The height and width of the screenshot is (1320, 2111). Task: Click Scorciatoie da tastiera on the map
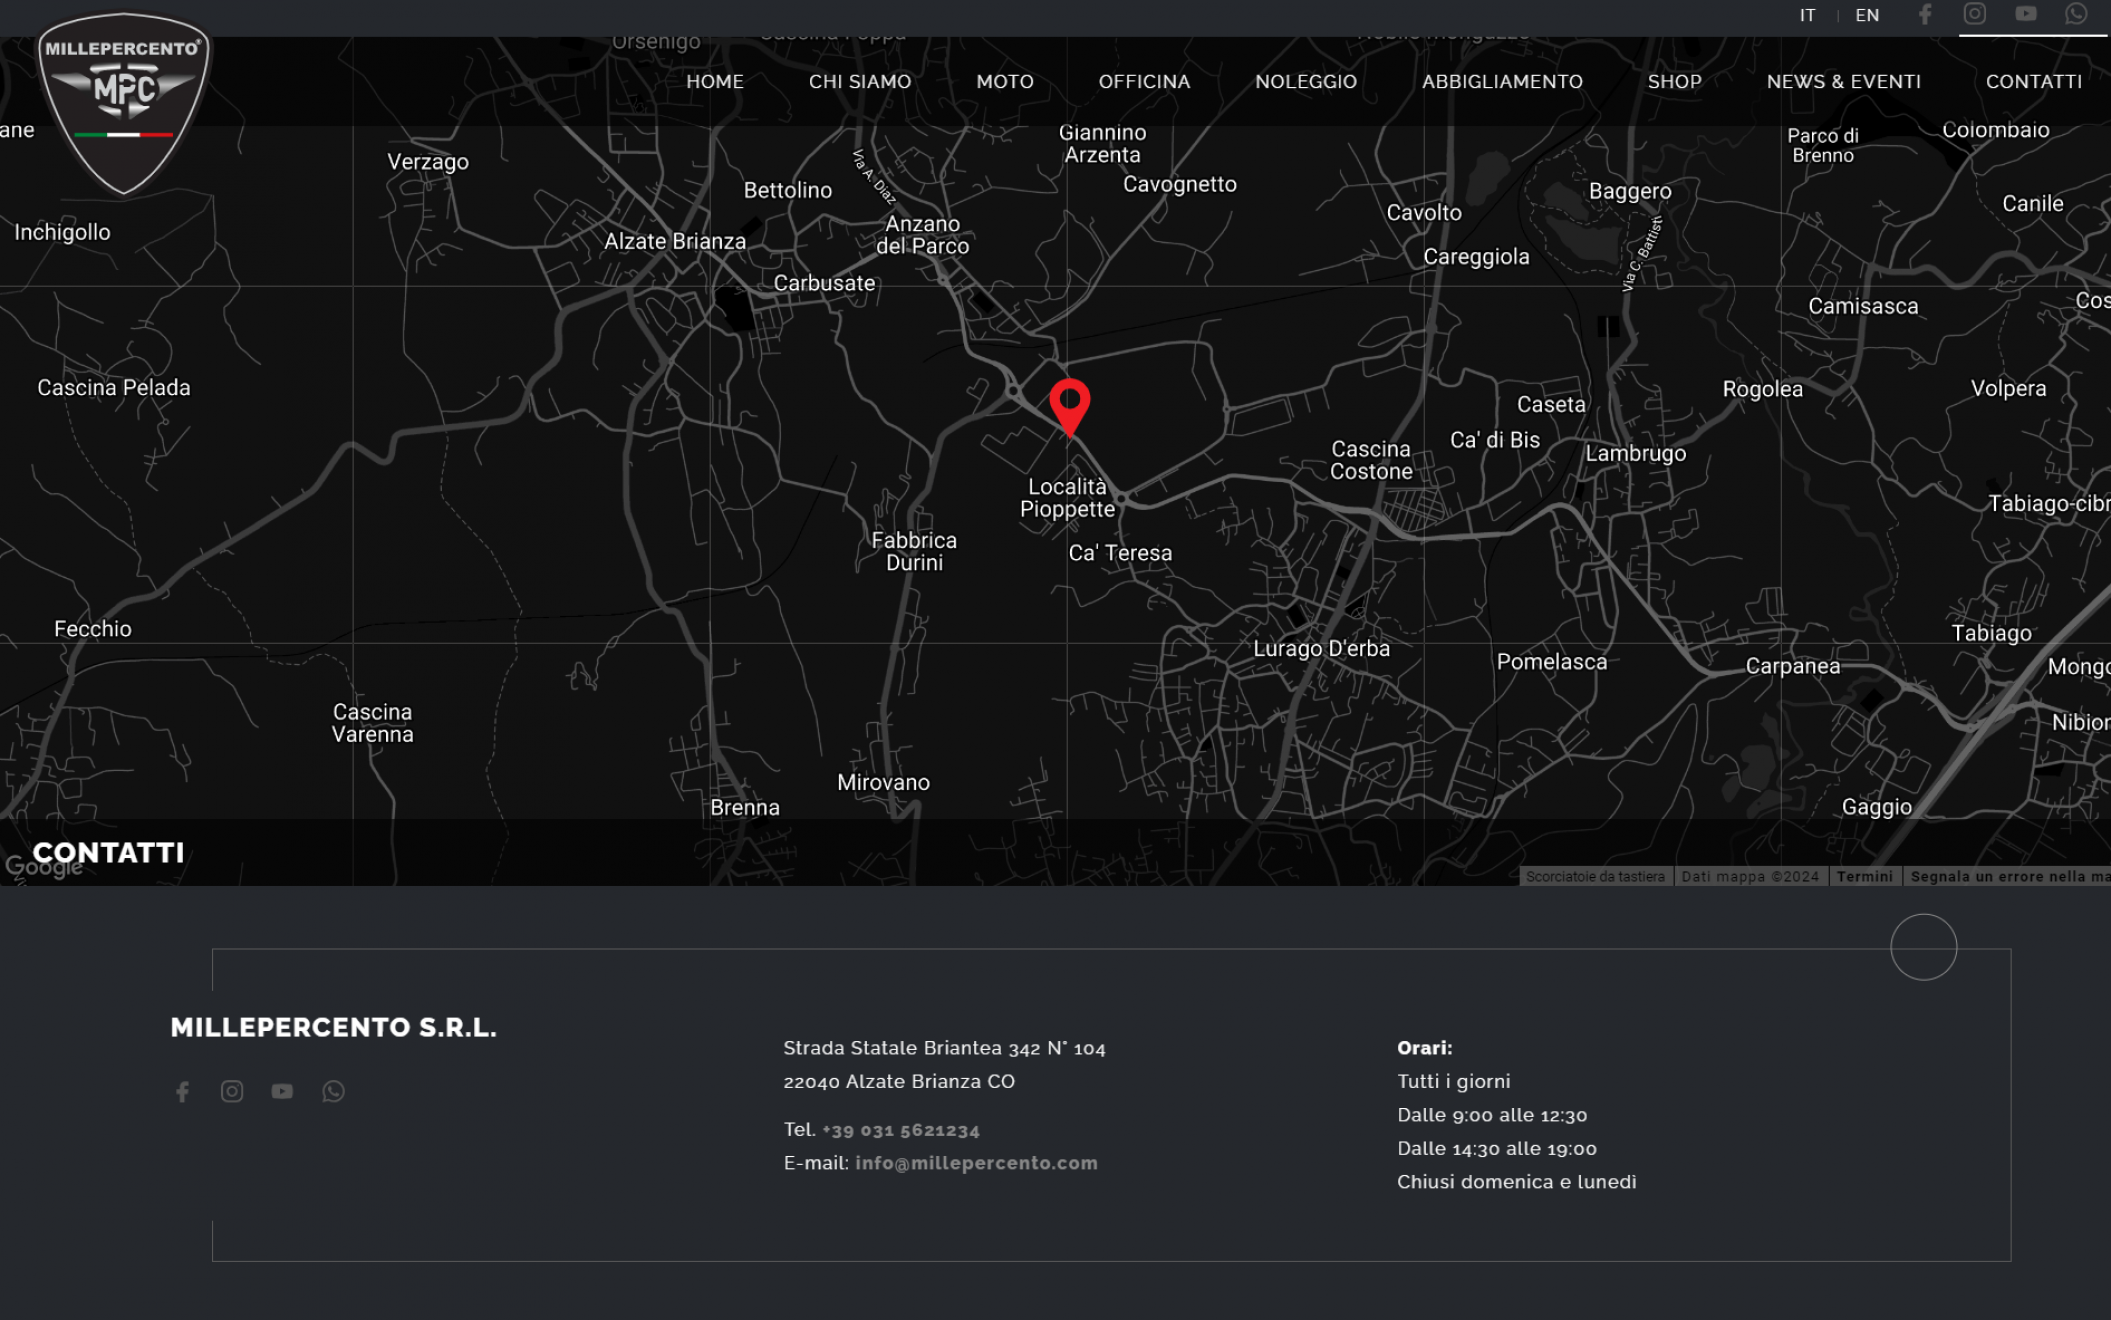(1595, 876)
